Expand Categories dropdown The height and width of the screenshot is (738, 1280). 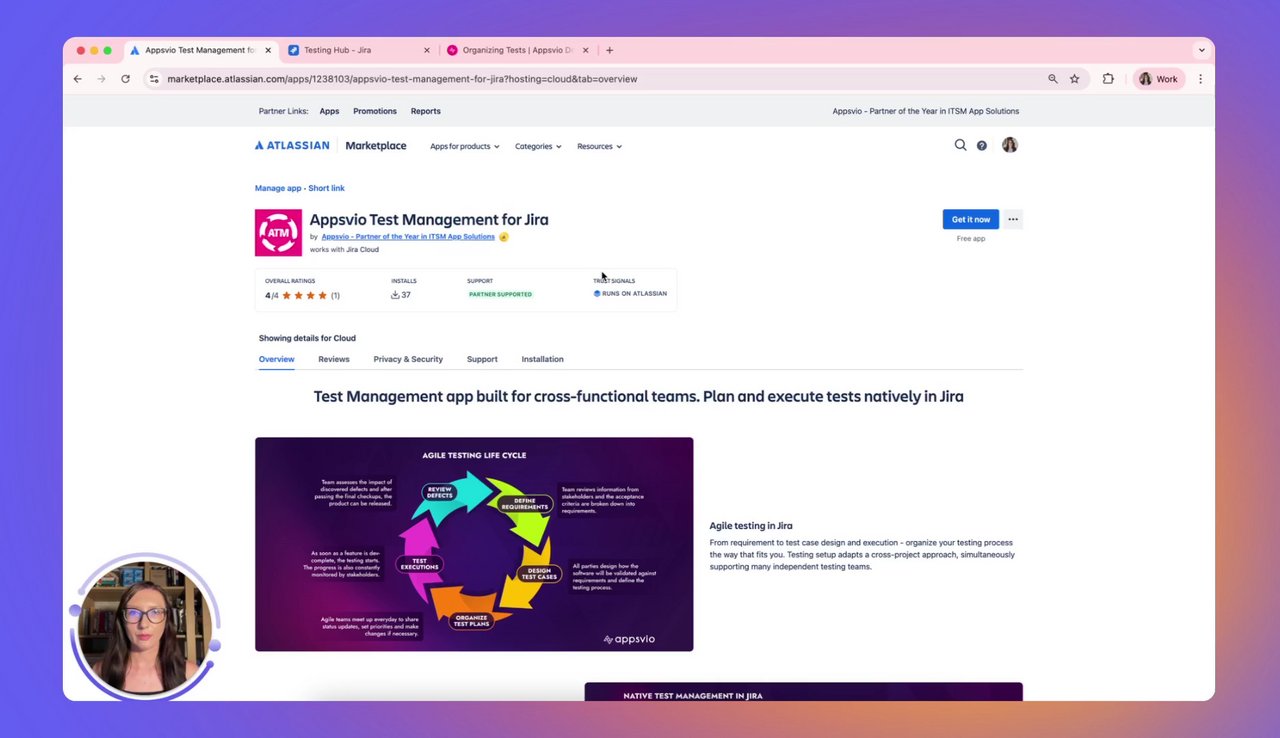coord(538,146)
